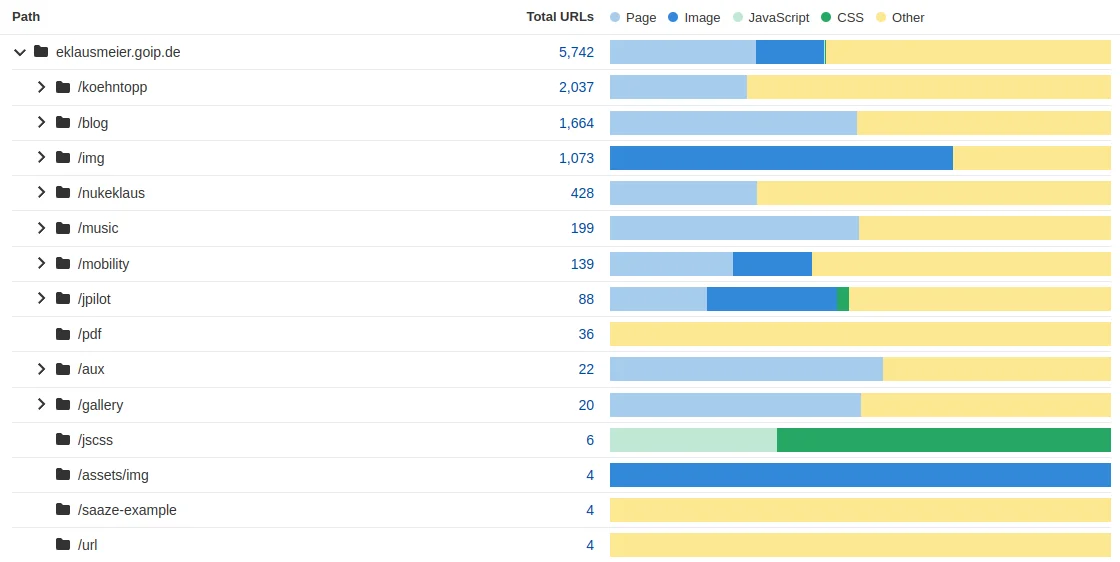Click the green CSS segment in /jscss bar
Image resolution: width=1120 pixels, height=562 pixels.
pyautogui.click(x=943, y=440)
